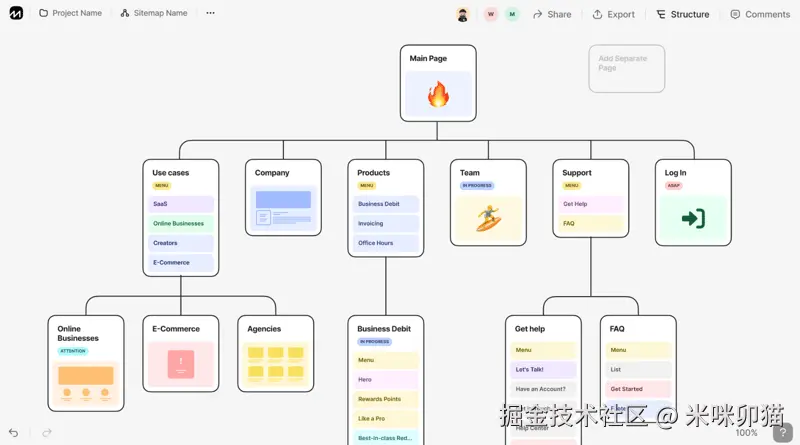Select the Company page wireframe thumbnail

click(x=283, y=208)
